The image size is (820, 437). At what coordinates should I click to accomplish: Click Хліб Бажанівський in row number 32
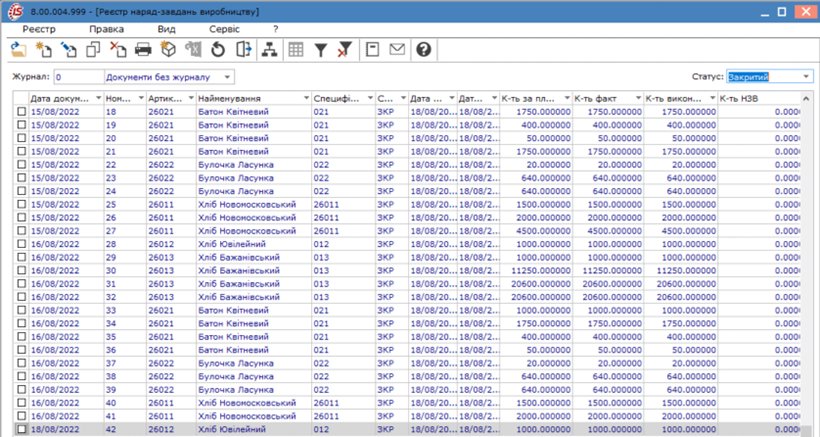[x=239, y=297]
